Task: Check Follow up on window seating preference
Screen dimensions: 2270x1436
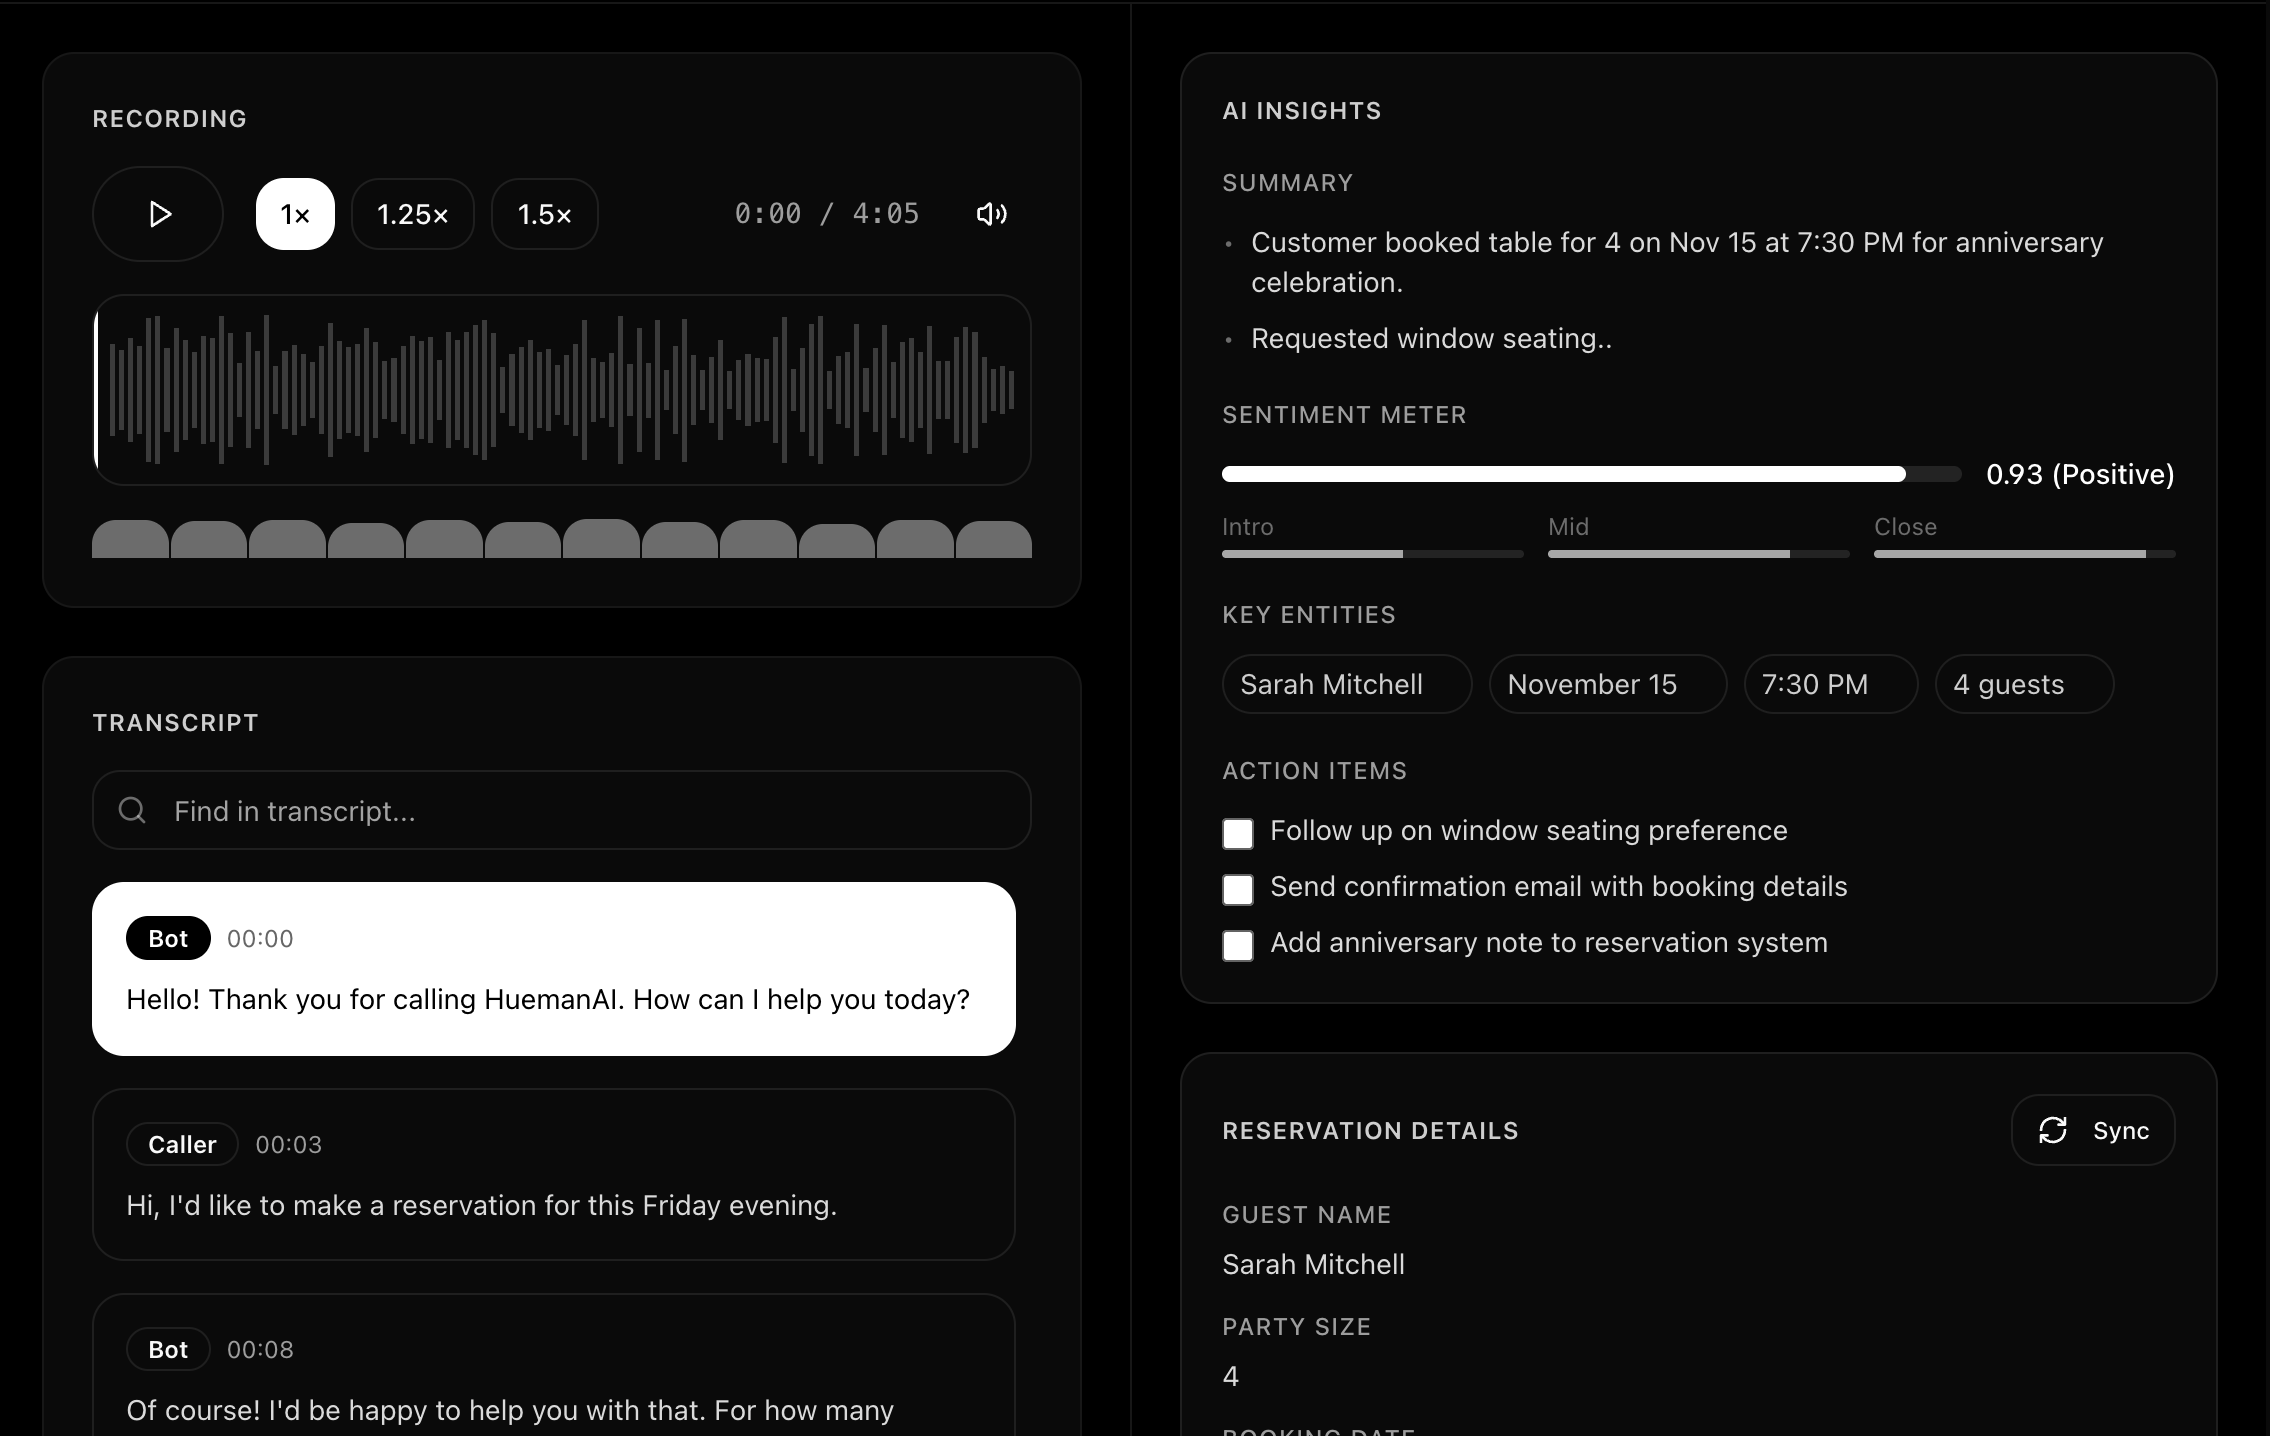Action: click(1237, 833)
